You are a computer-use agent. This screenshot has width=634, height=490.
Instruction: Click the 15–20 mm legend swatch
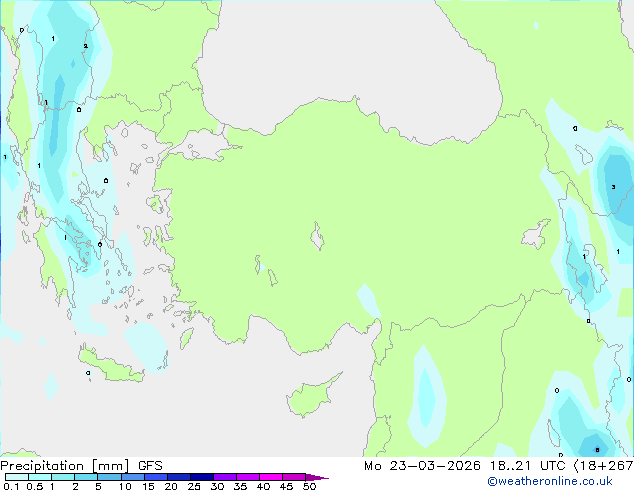coord(156,477)
